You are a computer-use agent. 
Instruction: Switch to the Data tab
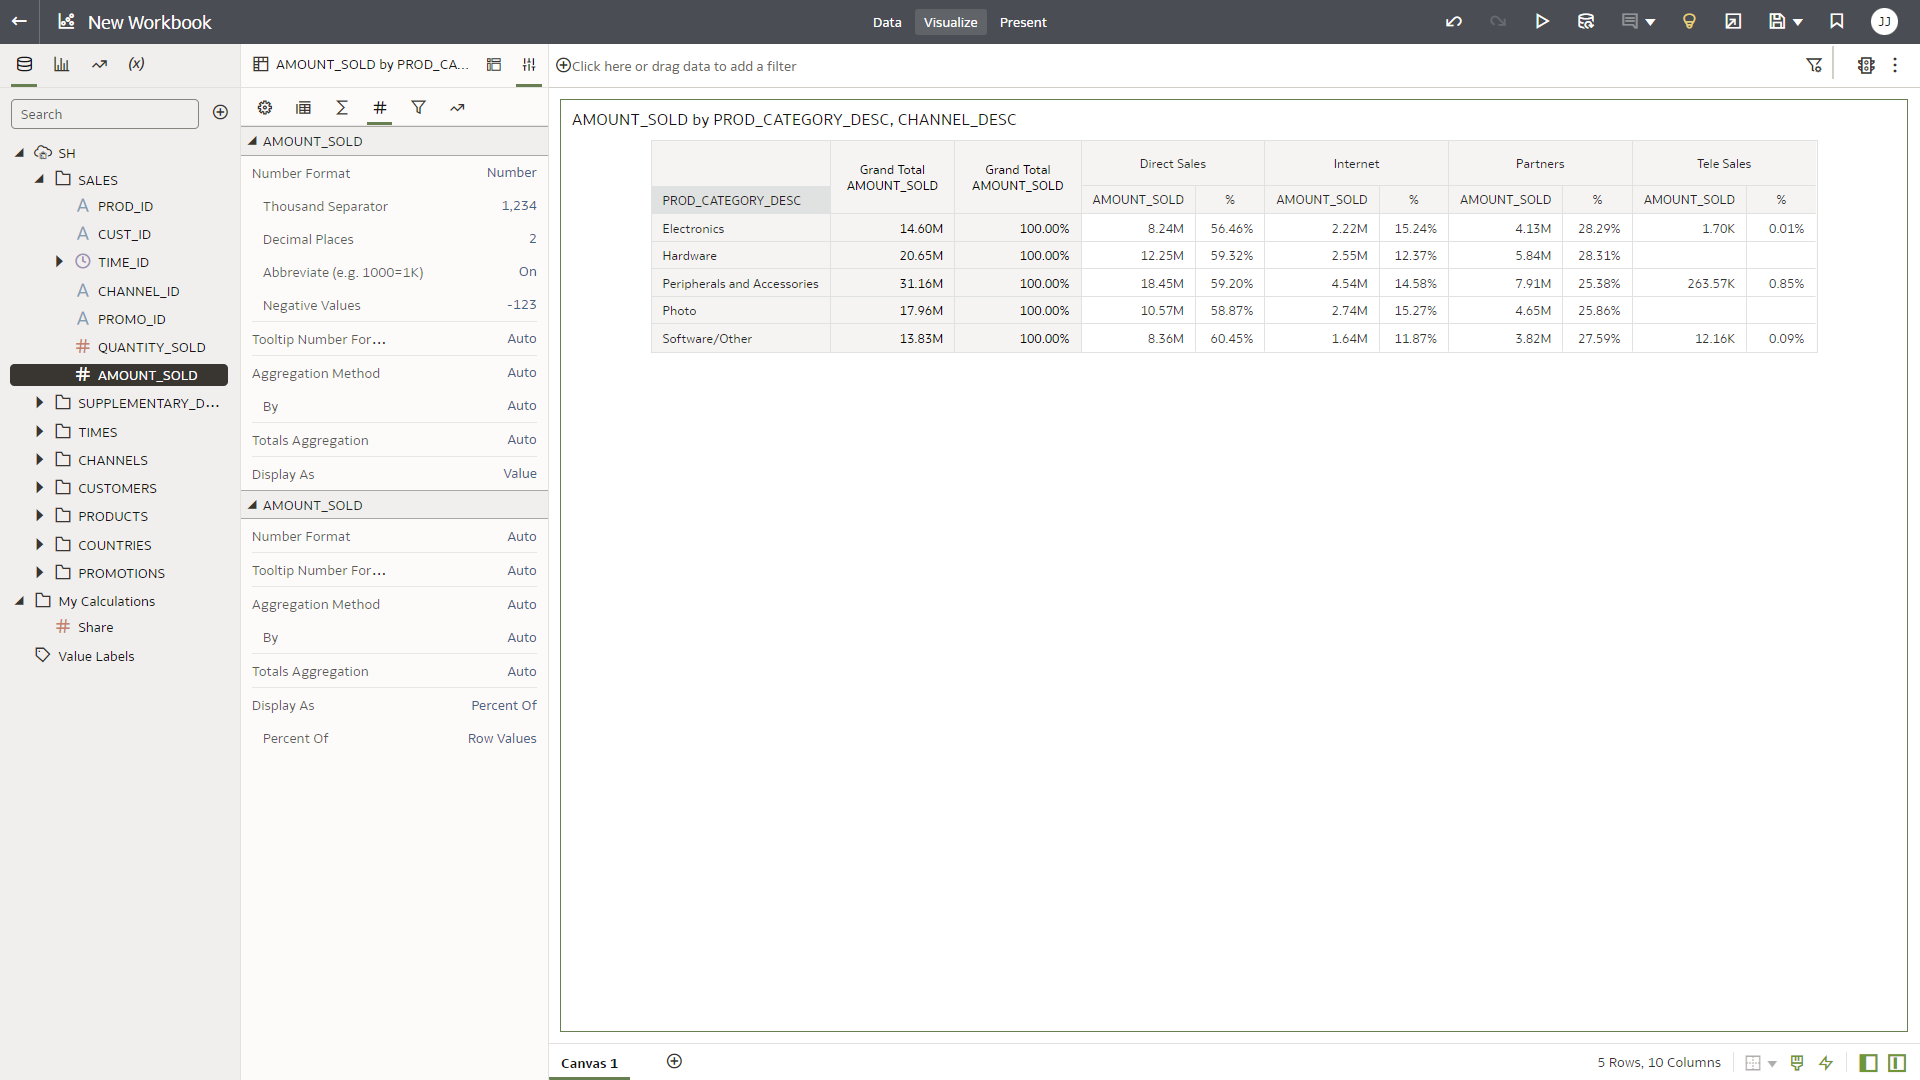click(x=886, y=22)
